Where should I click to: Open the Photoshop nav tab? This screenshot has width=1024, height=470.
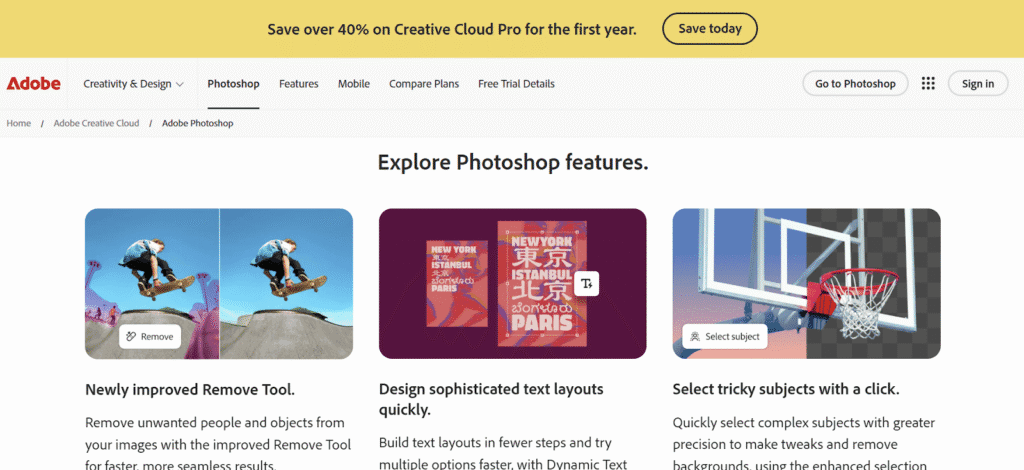click(x=233, y=84)
